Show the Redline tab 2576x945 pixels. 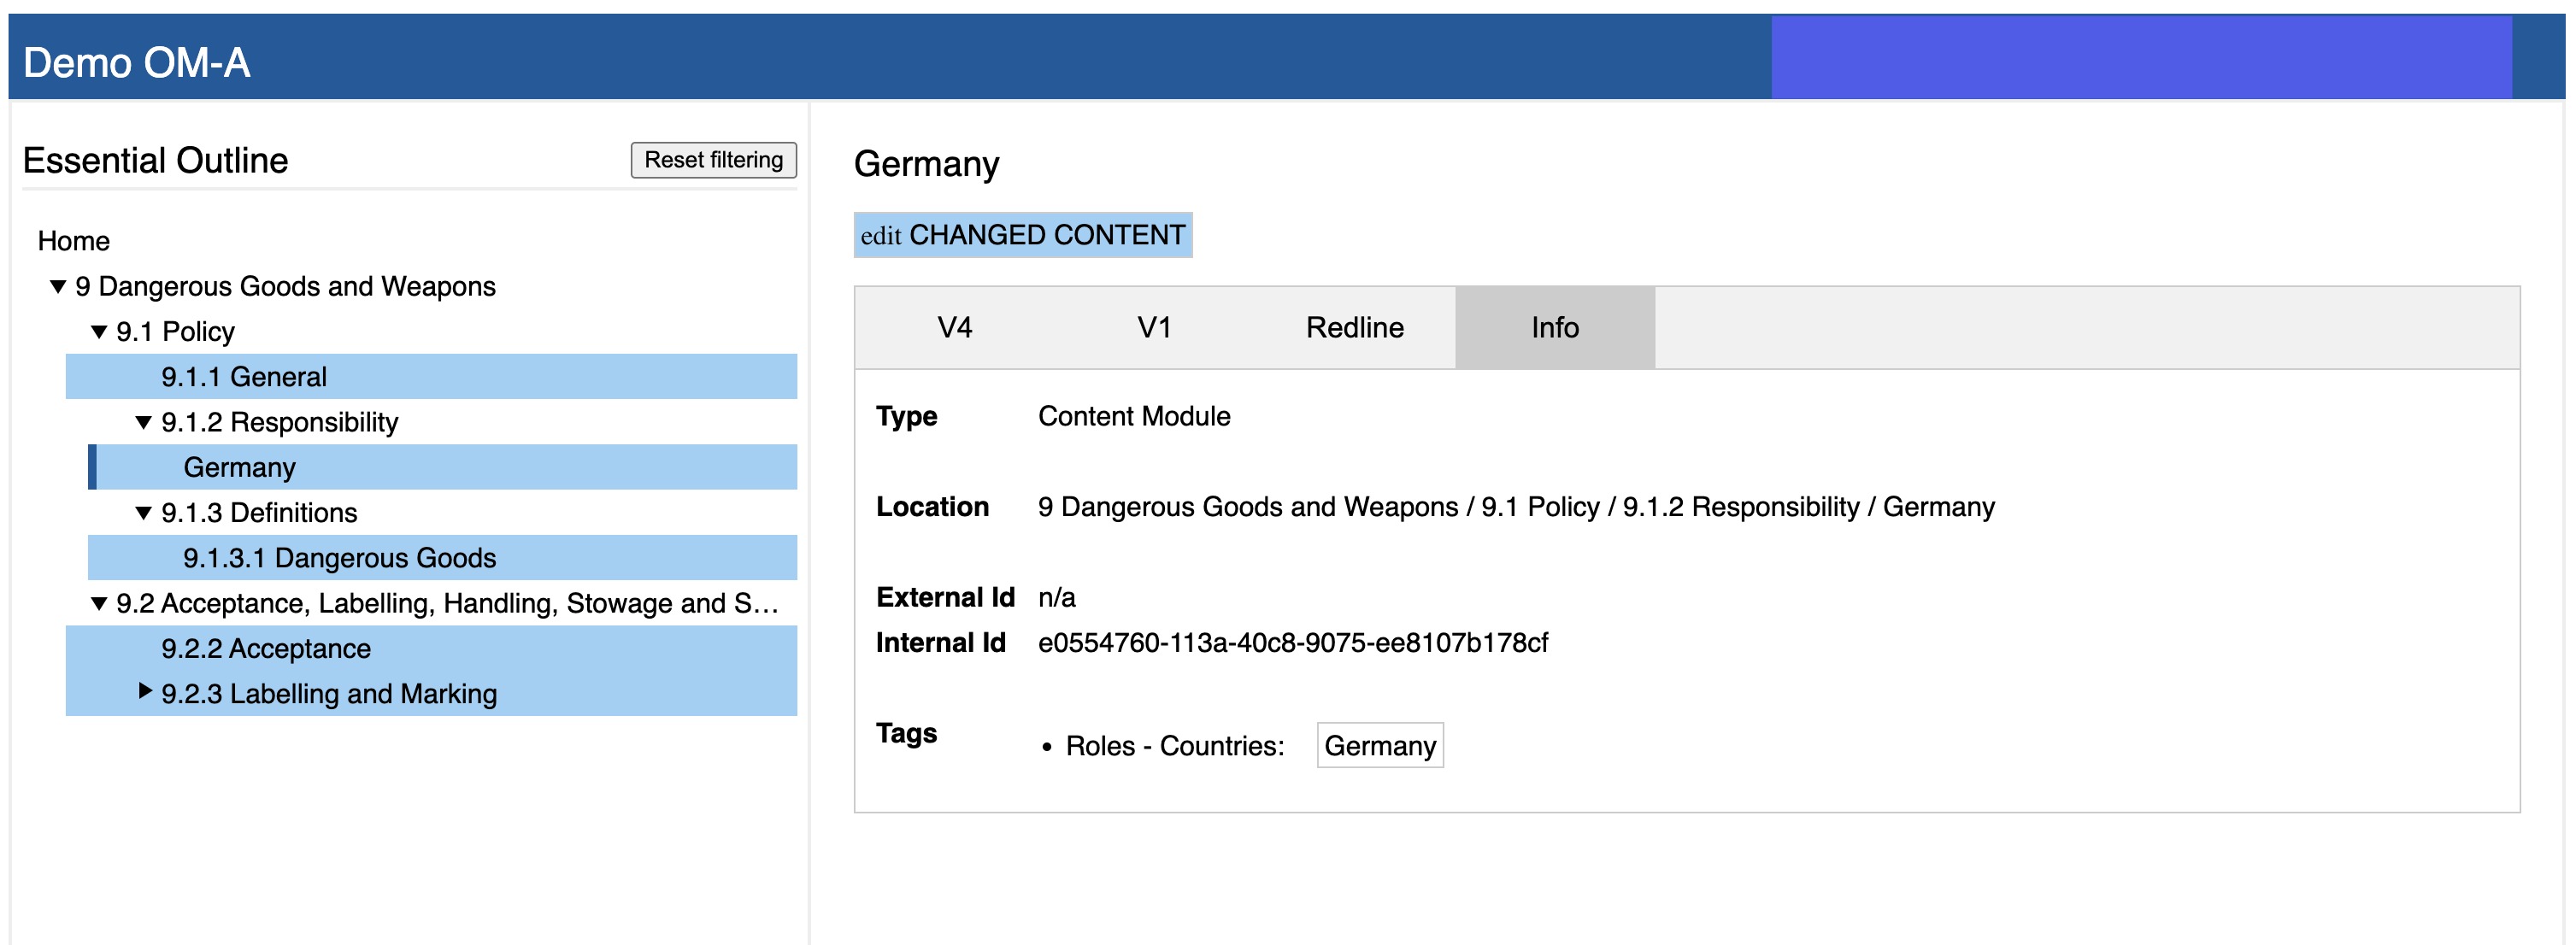(1354, 328)
